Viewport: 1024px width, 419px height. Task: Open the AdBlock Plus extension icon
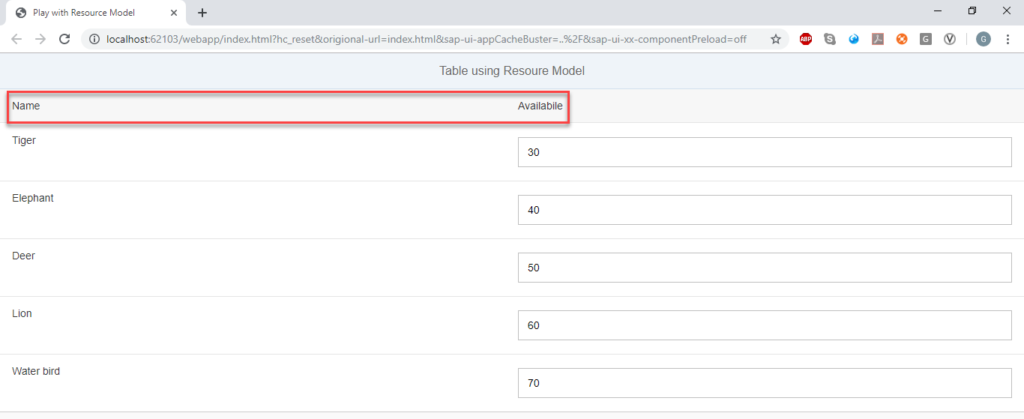click(806, 39)
